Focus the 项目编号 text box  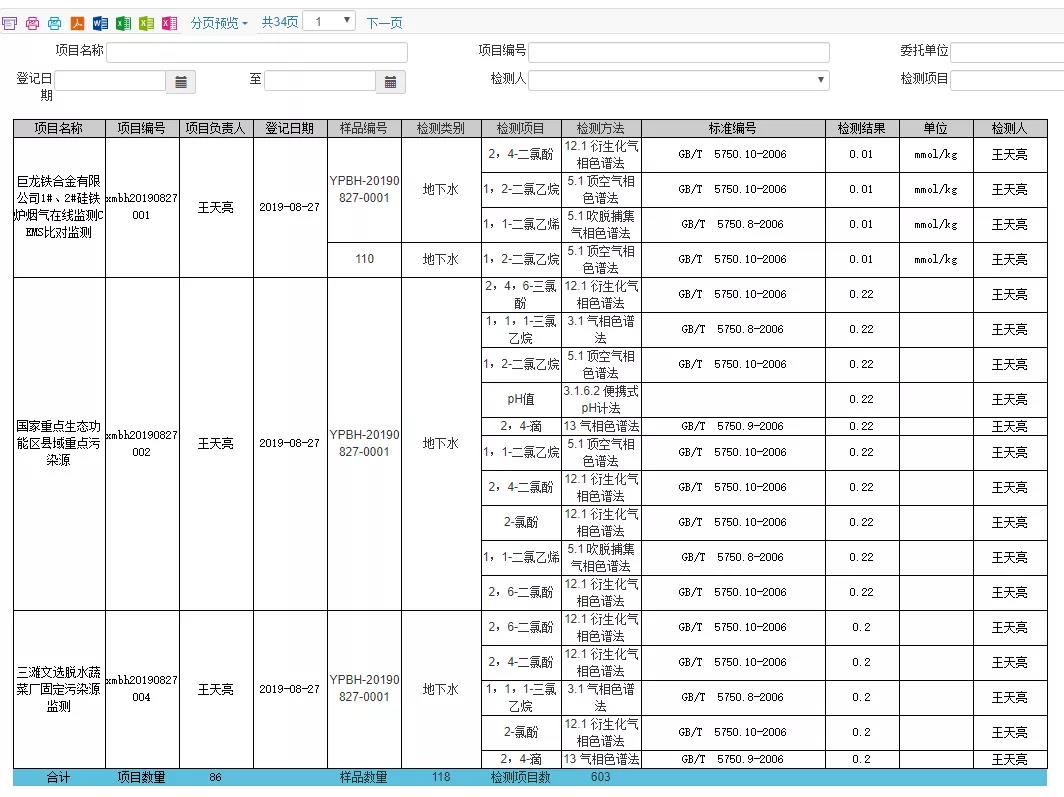pyautogui.click(x=678, y=53)
